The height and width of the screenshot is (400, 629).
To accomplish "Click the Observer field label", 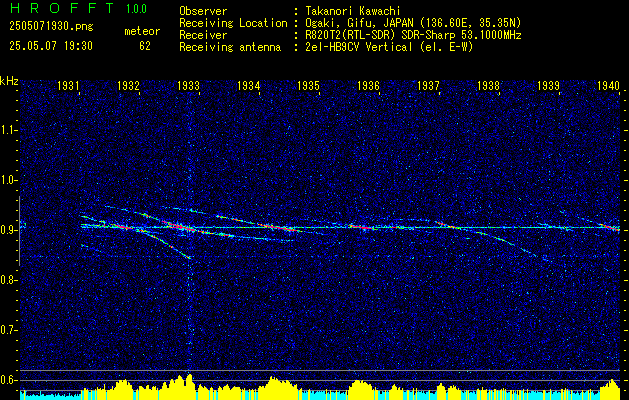I will [203, 11].
